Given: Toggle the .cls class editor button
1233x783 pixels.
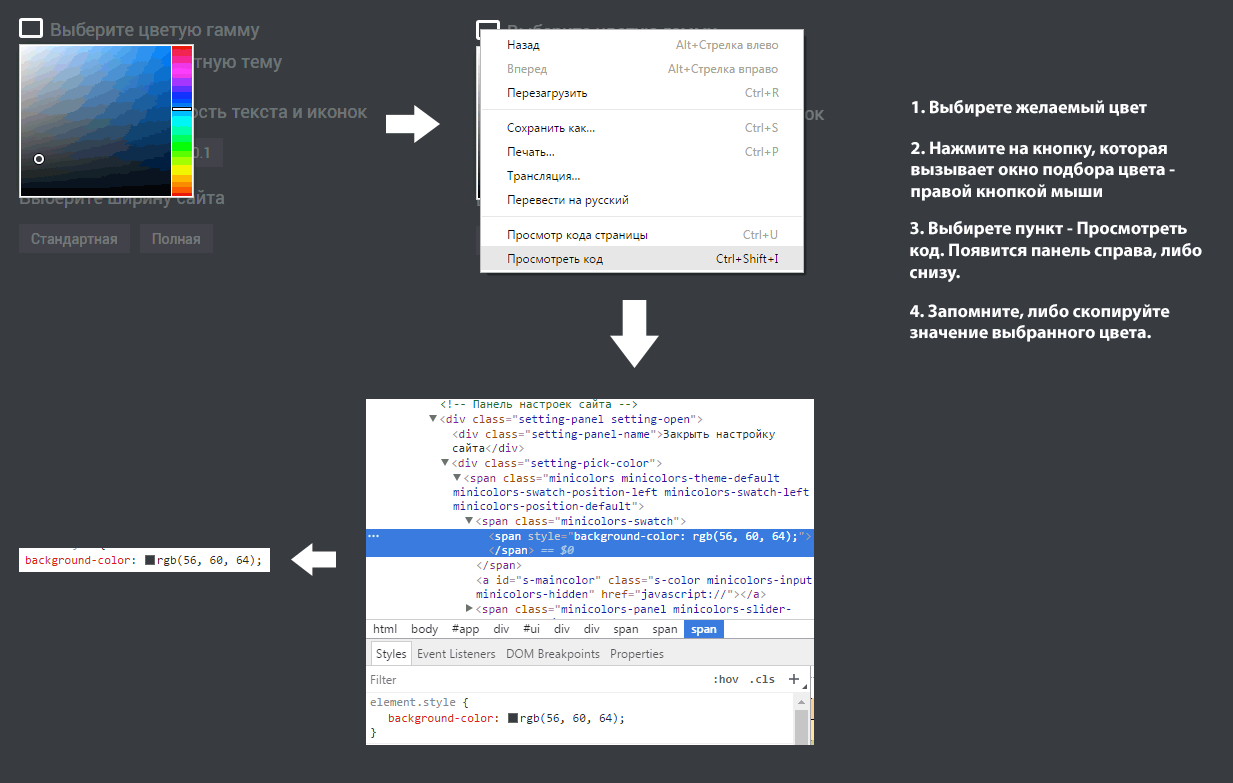Looking at the screenshot, I should point(761,679).
